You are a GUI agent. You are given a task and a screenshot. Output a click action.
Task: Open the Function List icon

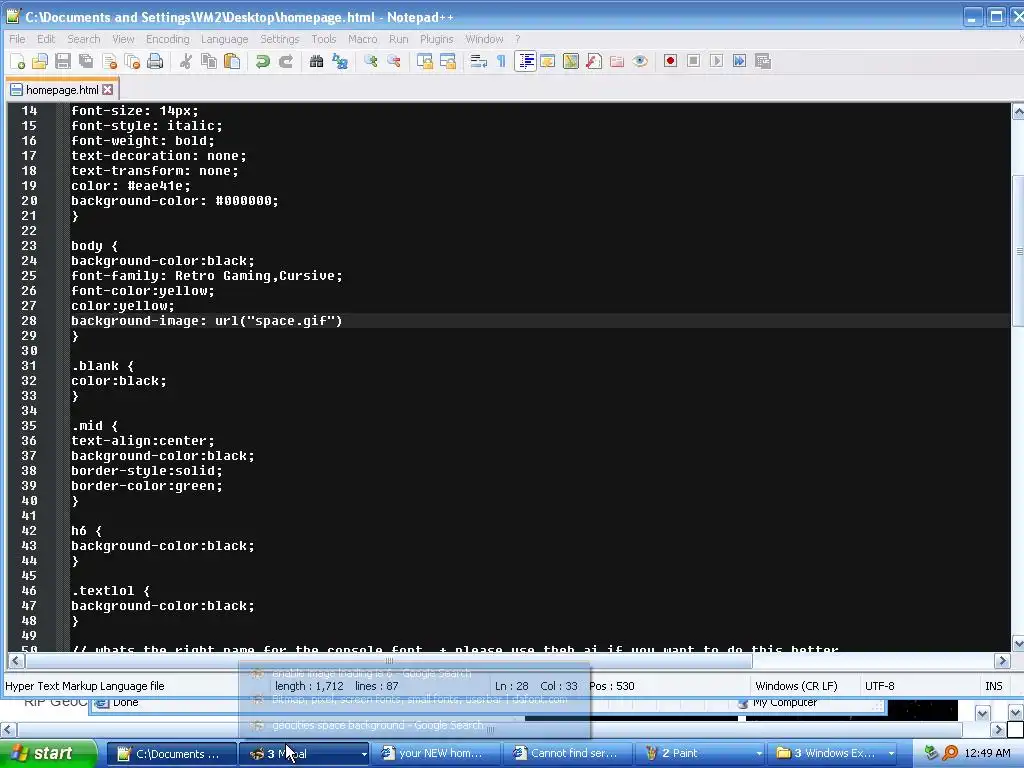594,61
